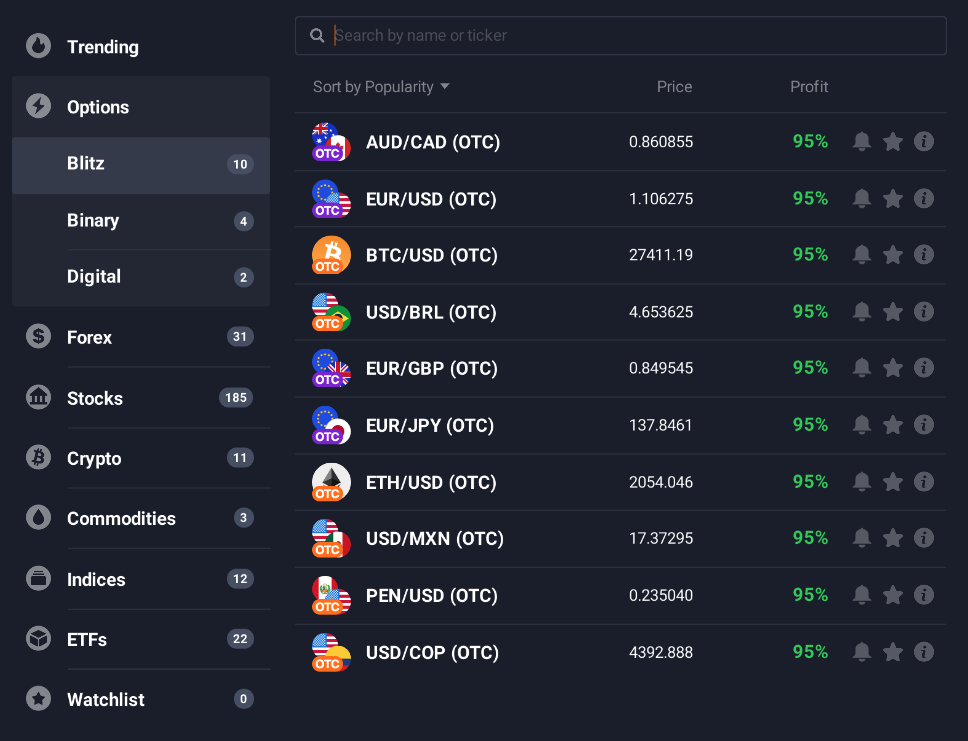The image size is (968, 741).
Task: Select the Forex category icon
Action: [x=38, y=337]
